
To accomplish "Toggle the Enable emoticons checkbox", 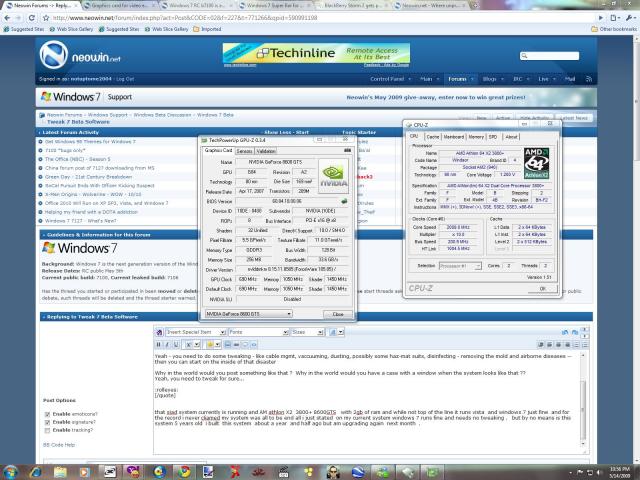I will [x=46, y=413].
